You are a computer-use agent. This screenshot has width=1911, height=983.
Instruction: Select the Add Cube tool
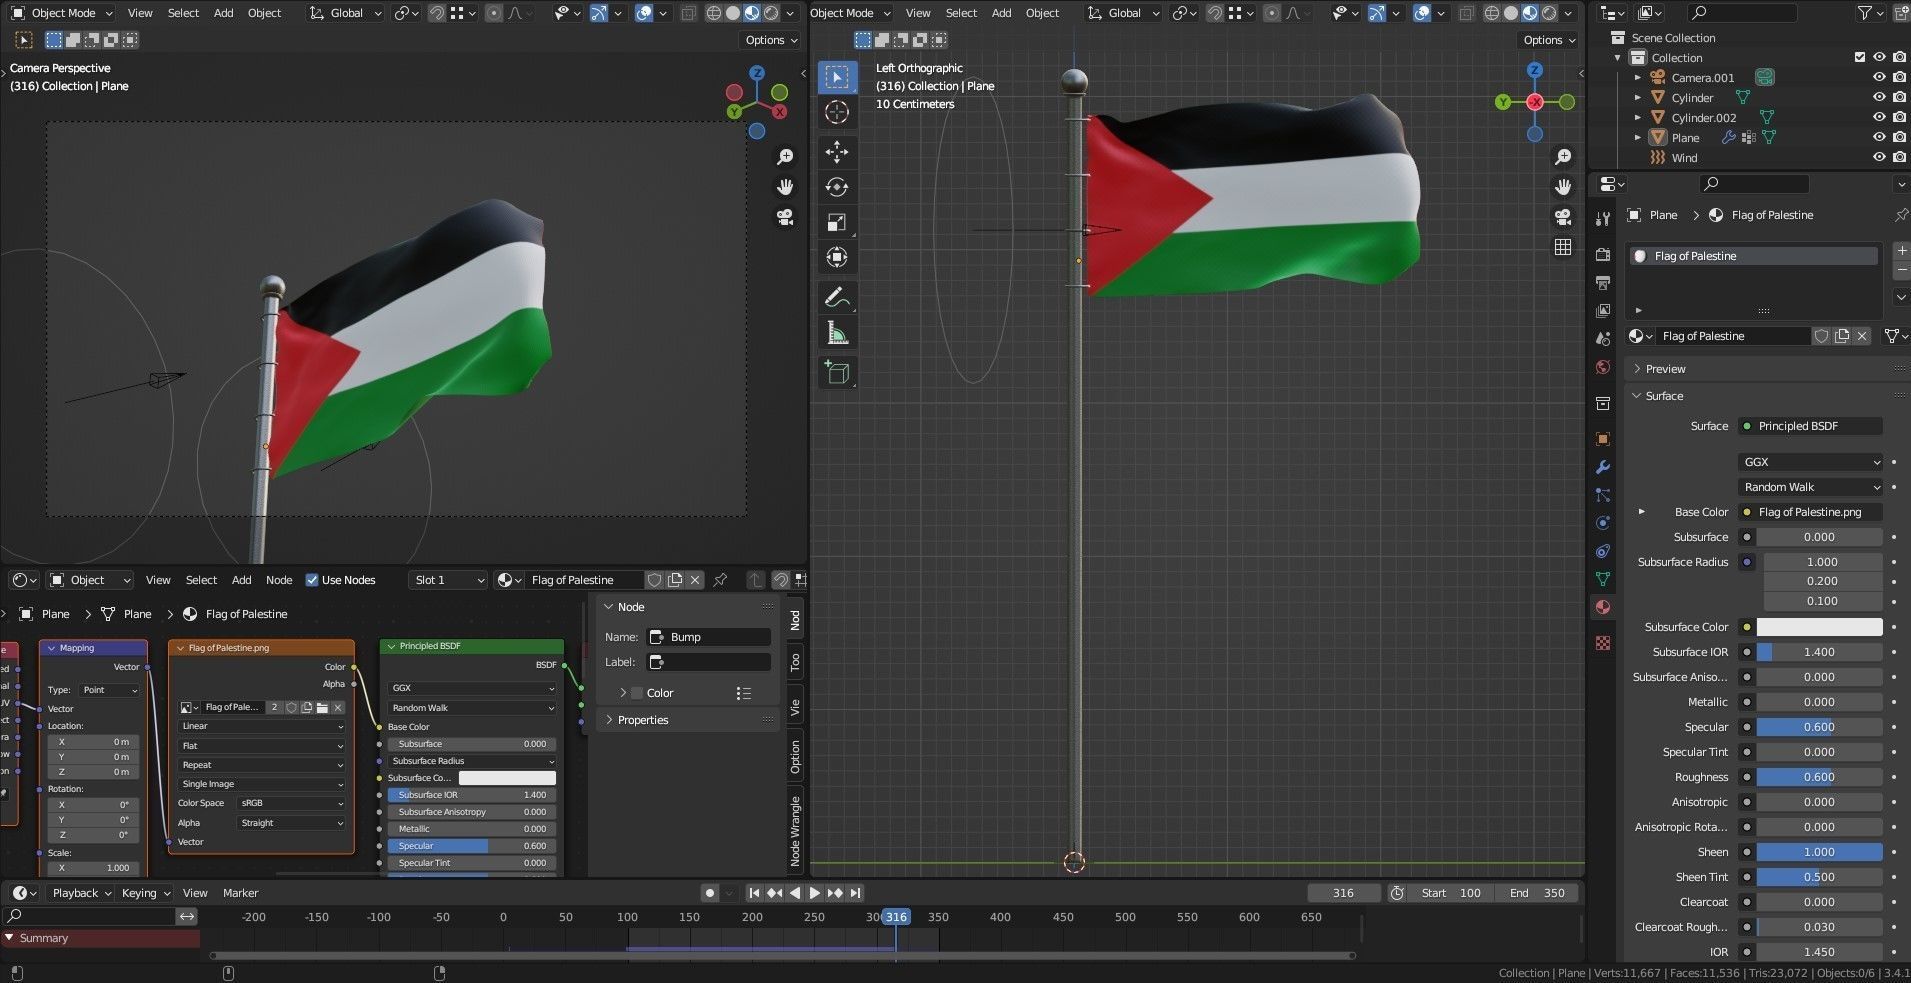point(837,372)
